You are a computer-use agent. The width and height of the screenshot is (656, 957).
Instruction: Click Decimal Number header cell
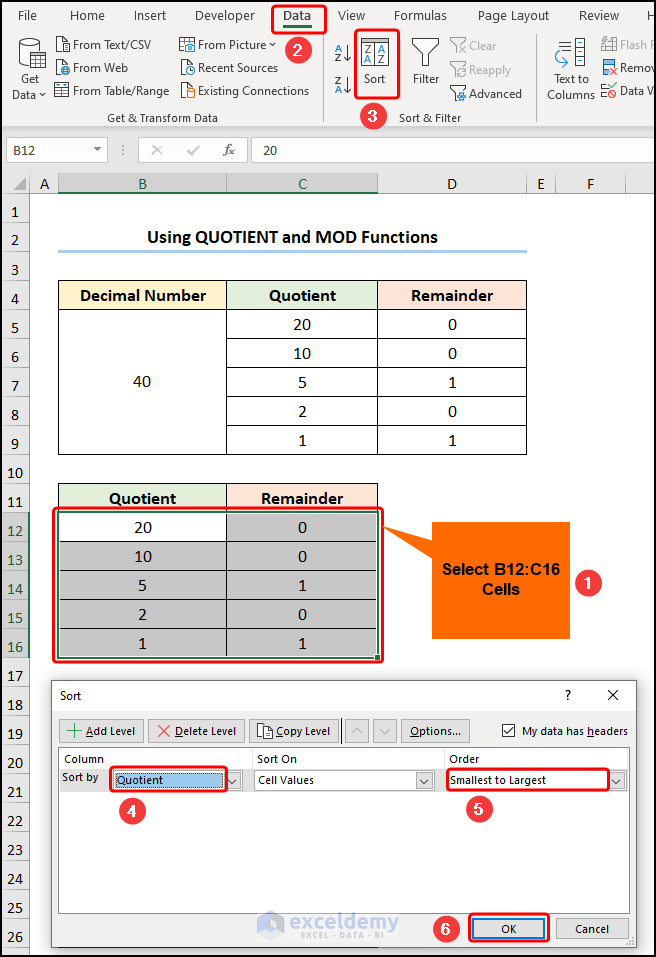pyautogui.click(x=142, y=295)
